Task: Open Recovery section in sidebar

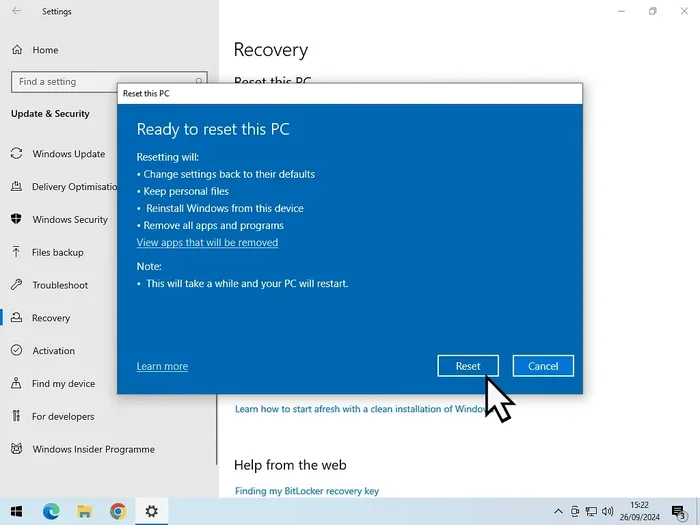Action: pyautogui.click(x=51, y=318)
